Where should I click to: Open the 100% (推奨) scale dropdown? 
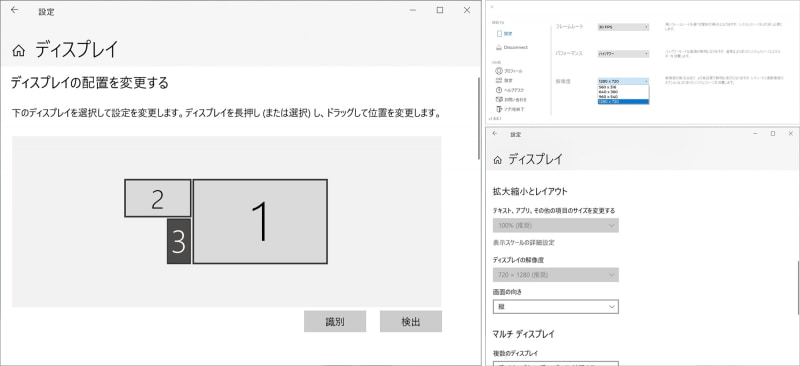pos(556,225)
